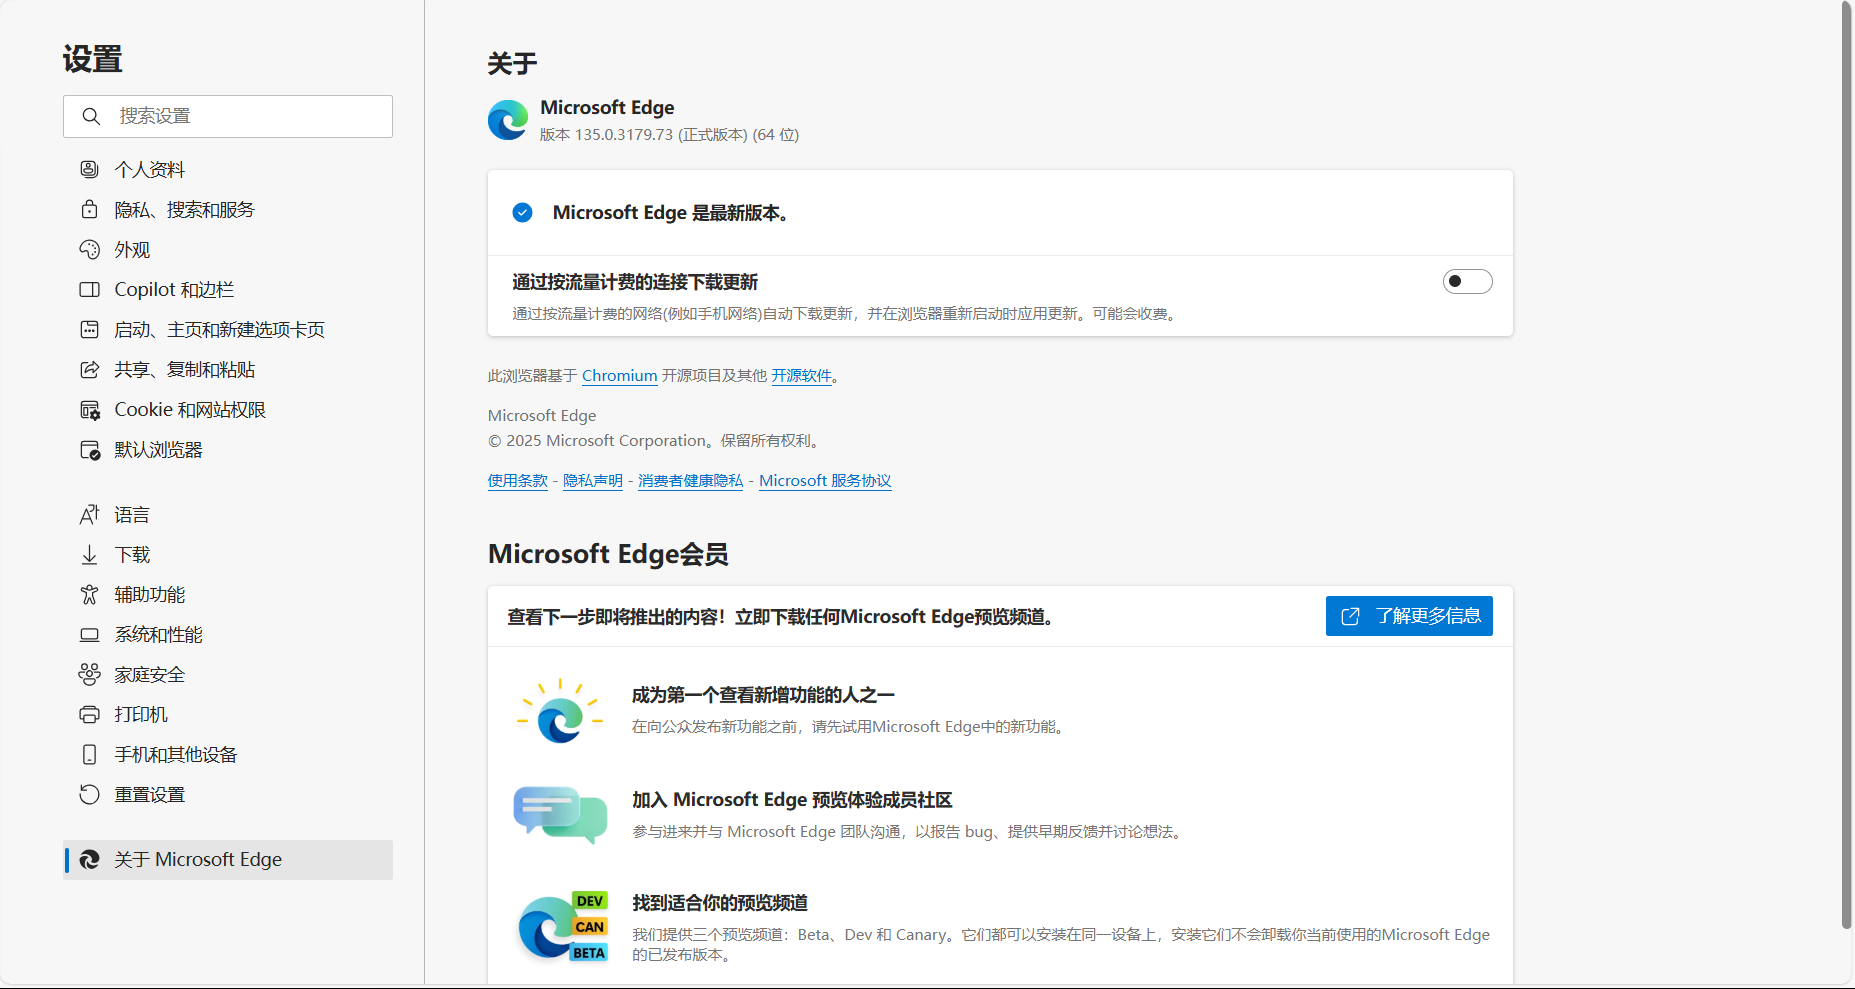
Task: Click the default browser icon beside 默认浏览器
Action: tap(89, 449)
